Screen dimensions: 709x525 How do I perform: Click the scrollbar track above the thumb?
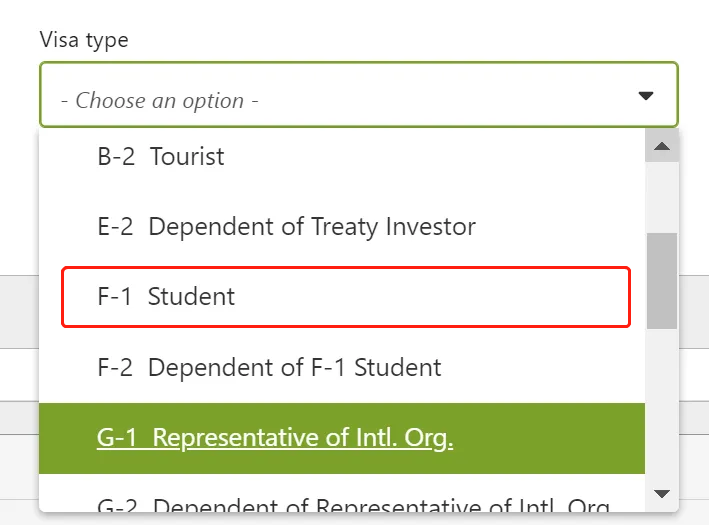[x=661, y=195]
